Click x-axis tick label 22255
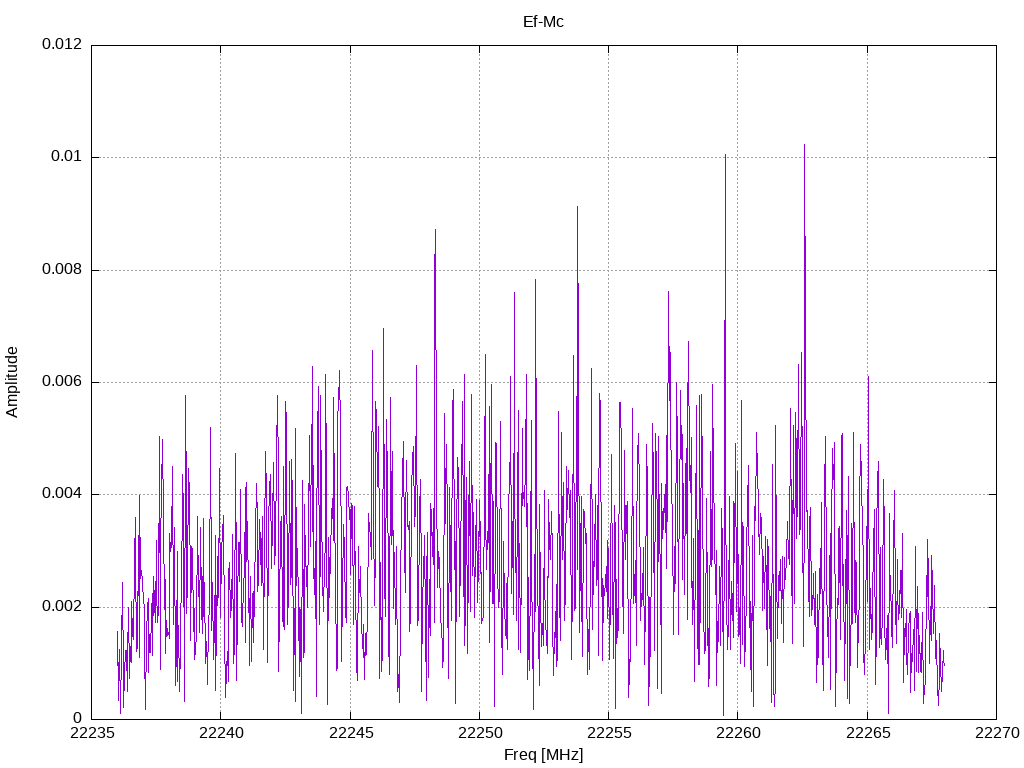This screenshot has height=768, width=1024. pyautogui.click(x=609, y=733)
